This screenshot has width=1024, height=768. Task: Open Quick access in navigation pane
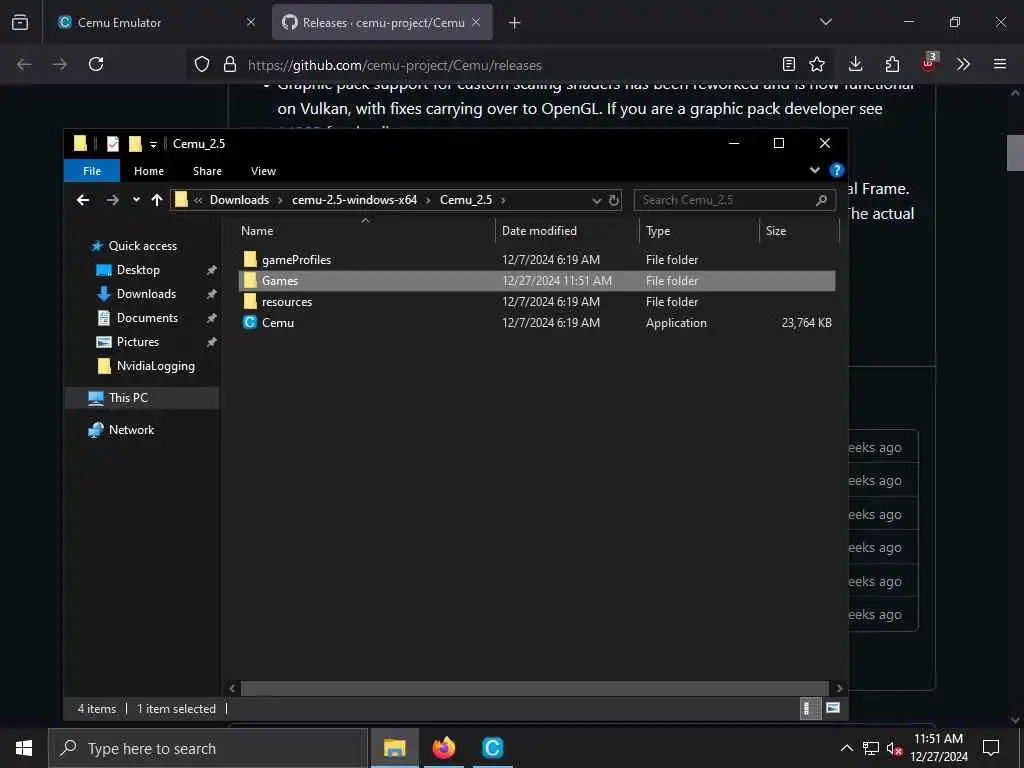(142, 246)
